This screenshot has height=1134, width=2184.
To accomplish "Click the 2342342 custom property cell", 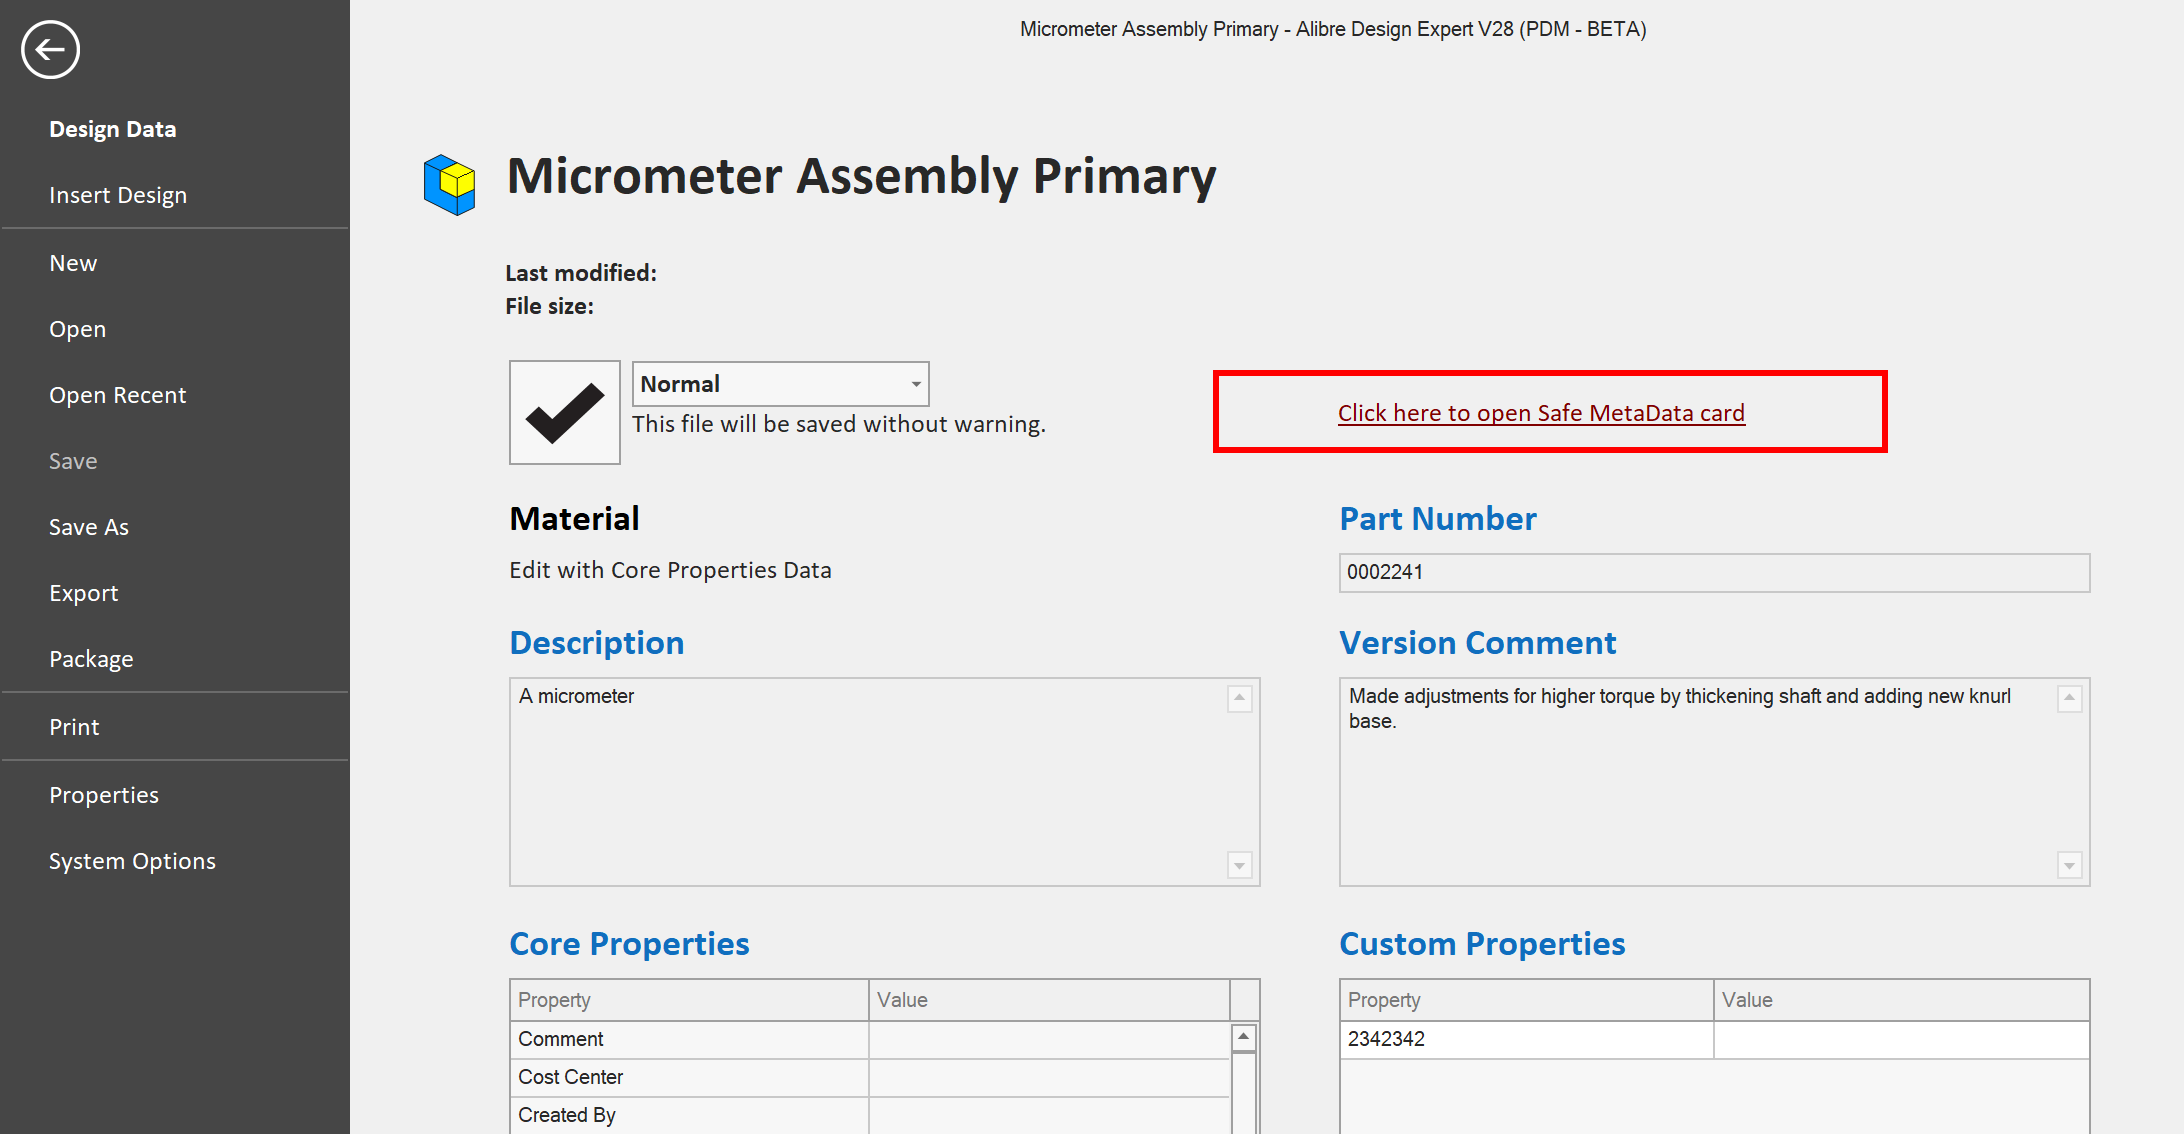I will point(1525,1039).
